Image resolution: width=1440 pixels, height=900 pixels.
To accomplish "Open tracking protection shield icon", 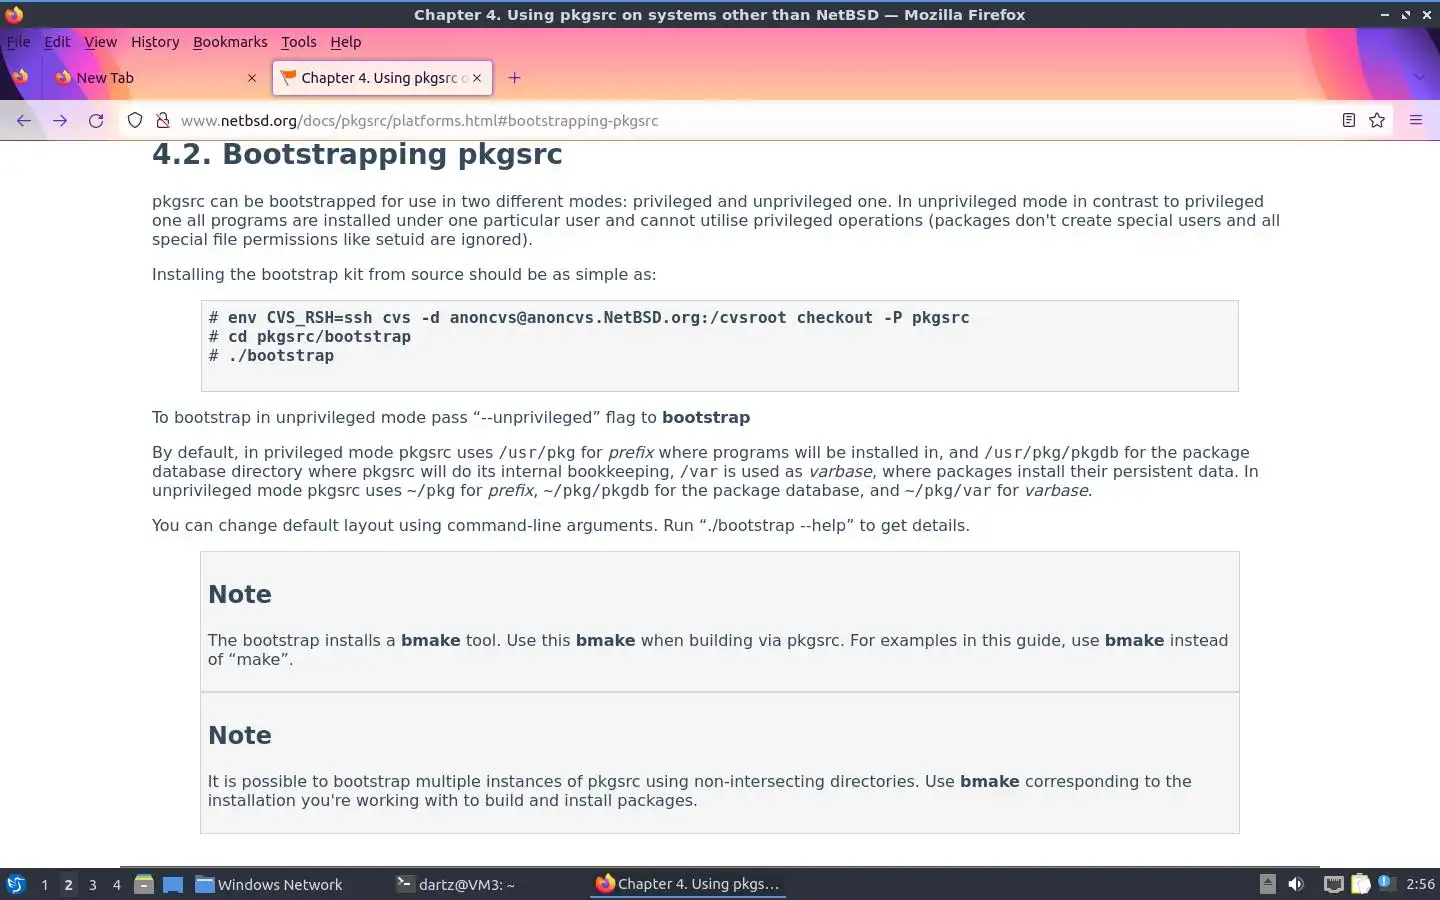I will 135,120.
